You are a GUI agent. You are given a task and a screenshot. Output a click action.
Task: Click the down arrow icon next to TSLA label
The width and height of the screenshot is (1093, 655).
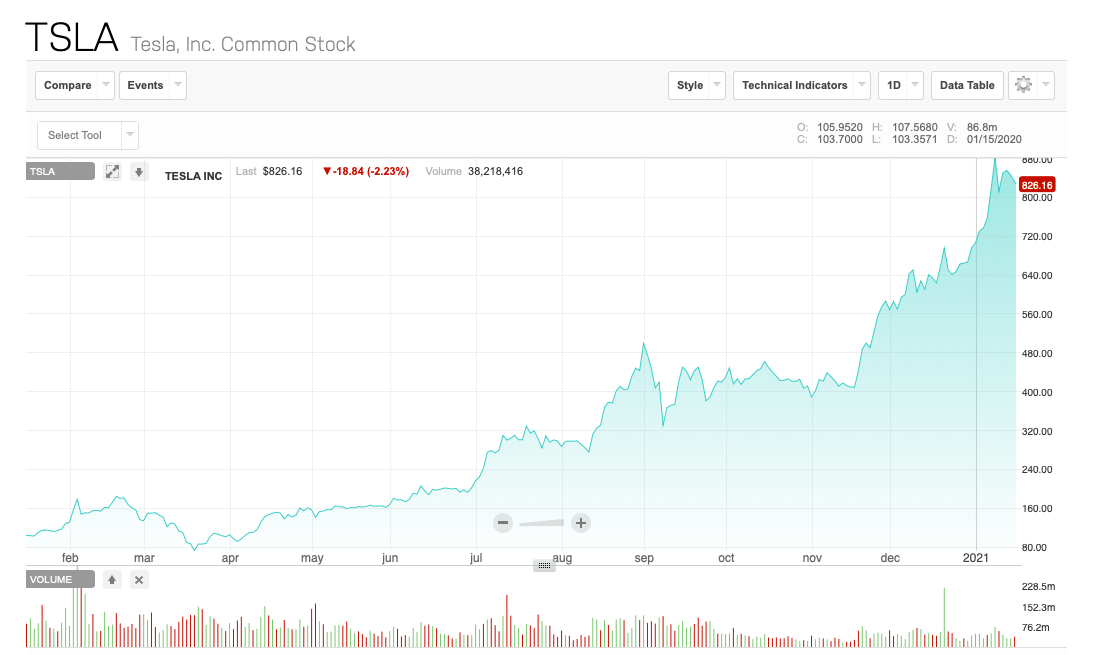139,172
